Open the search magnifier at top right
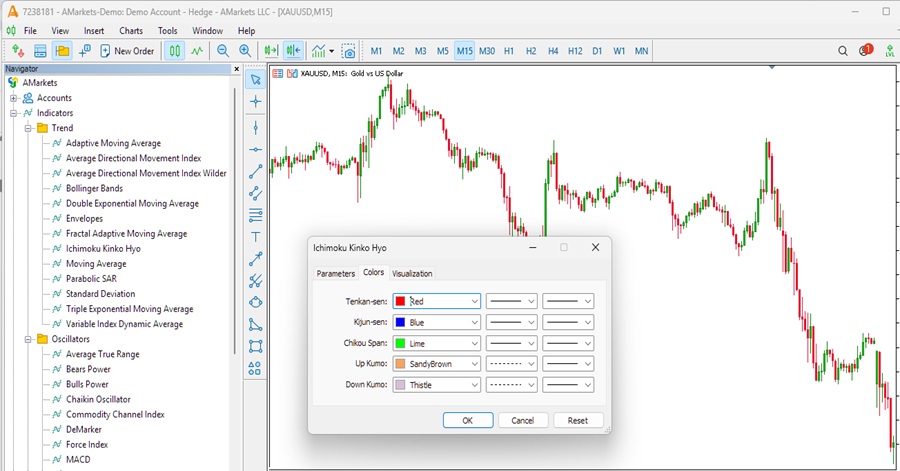 click(843, 51)
